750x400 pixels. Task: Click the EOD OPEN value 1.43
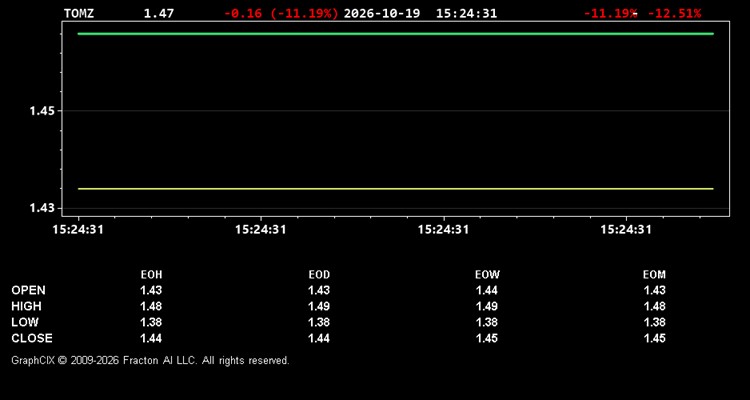[x=319, y=290]
